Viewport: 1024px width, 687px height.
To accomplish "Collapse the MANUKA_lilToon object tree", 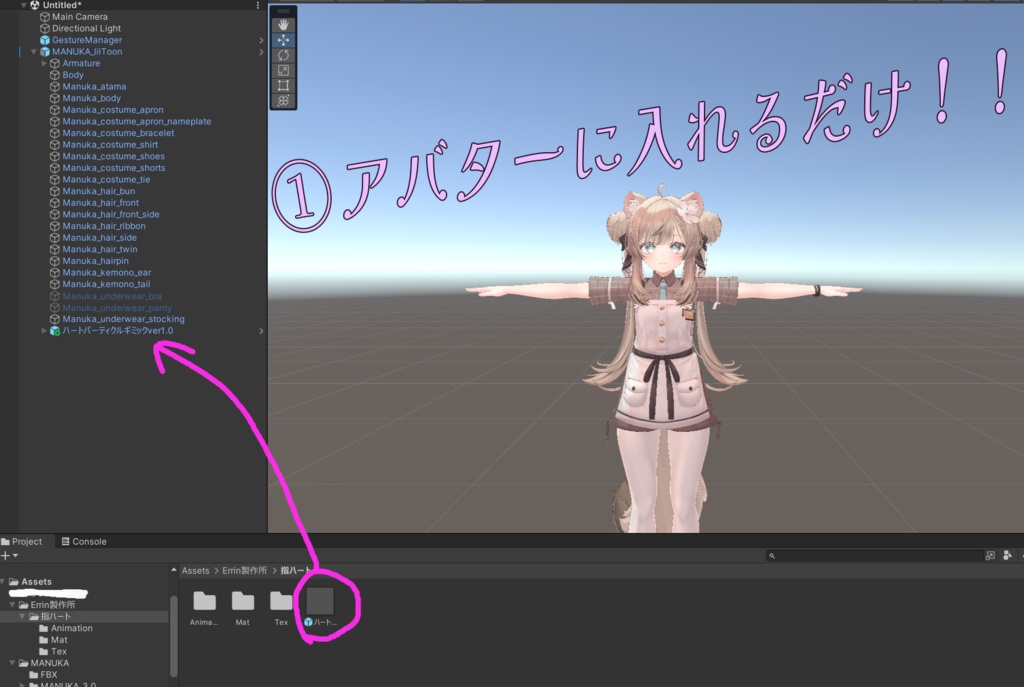I will tap(34, 52).
